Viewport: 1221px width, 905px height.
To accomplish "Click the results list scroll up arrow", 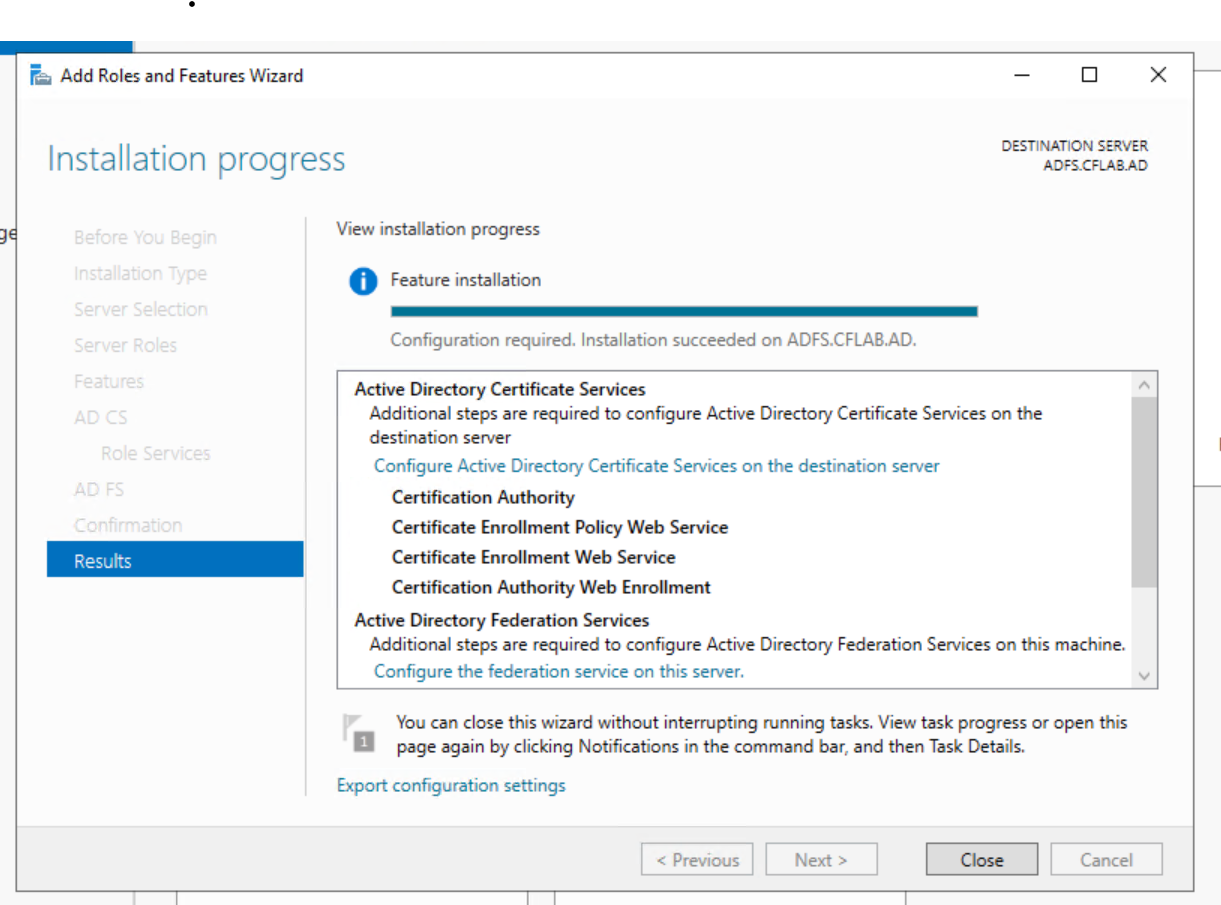I will (x=1145, y=385).
